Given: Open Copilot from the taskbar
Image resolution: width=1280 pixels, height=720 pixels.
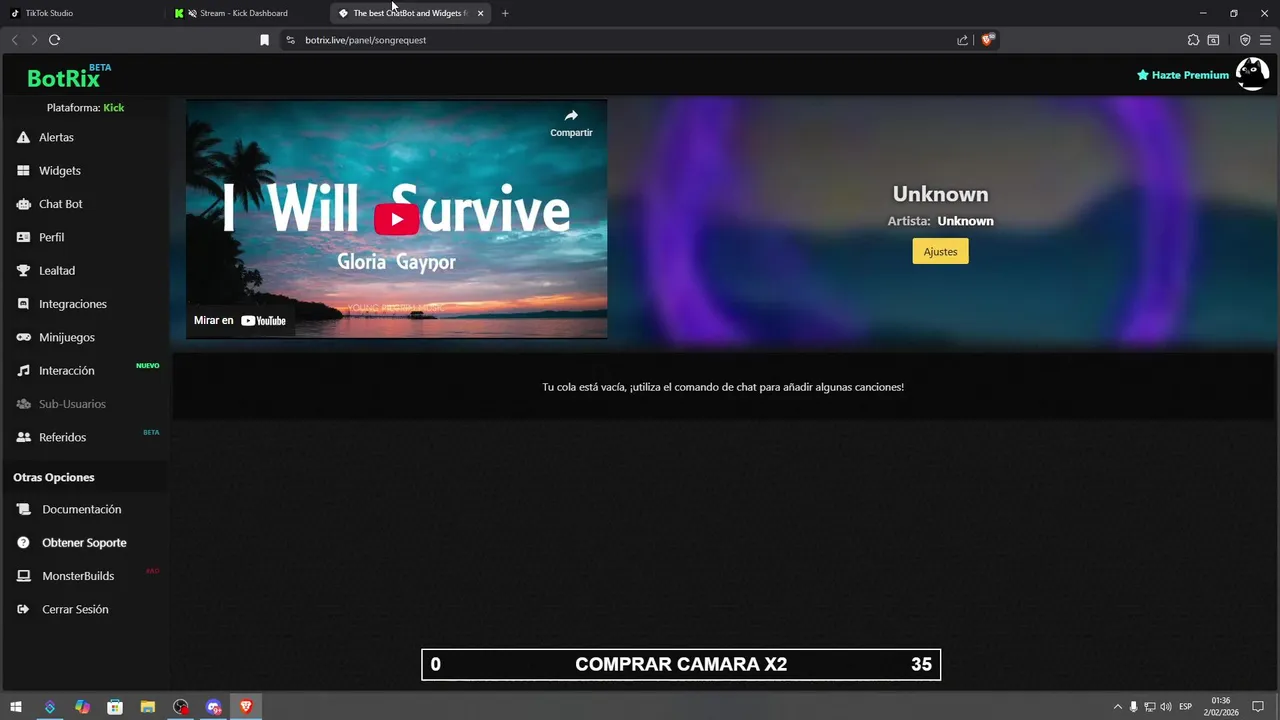Looking at the screenshot, I should 82,707.
